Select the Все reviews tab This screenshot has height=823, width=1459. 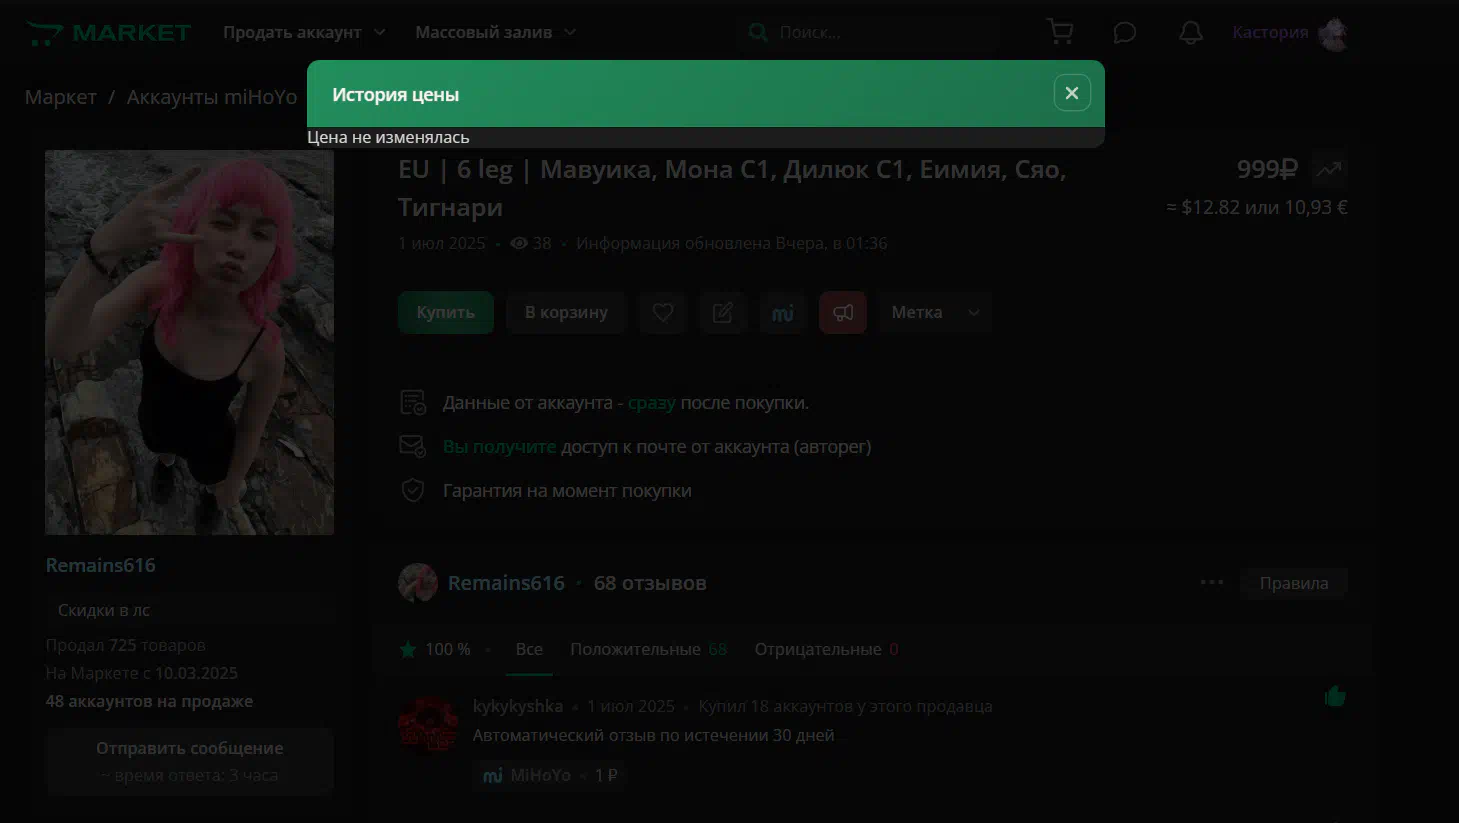(x=529, y=649)
